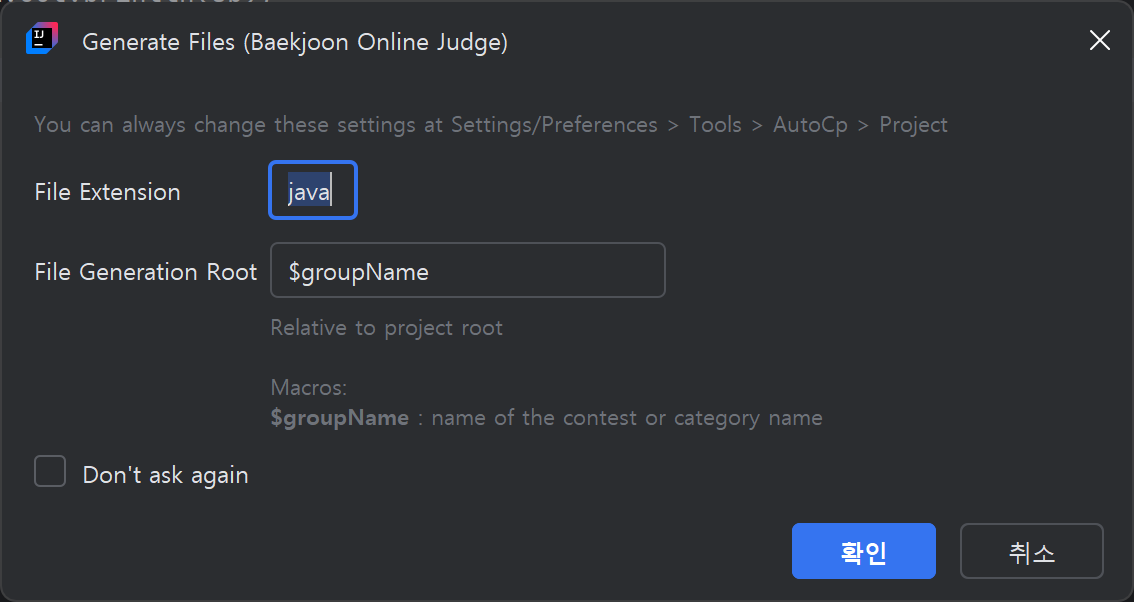The height and width of the screenshot is (602, 1134).
Task: Close the Generate Files dialog
Action: [1099, 41]
